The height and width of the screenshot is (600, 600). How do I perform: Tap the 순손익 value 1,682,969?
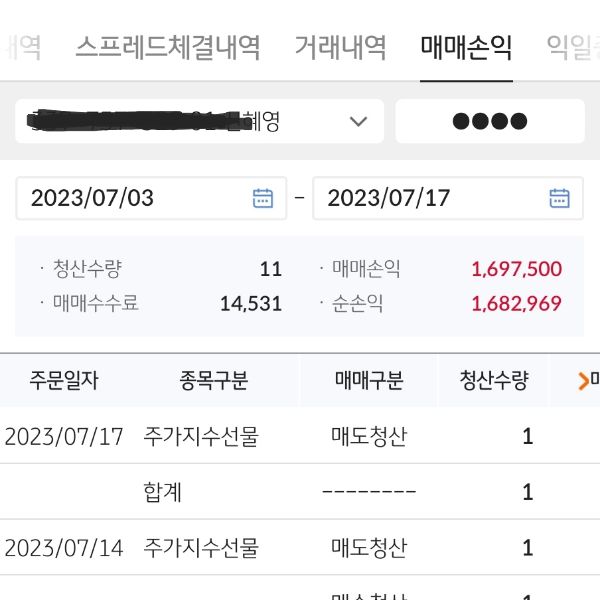[x=516, y=303]
